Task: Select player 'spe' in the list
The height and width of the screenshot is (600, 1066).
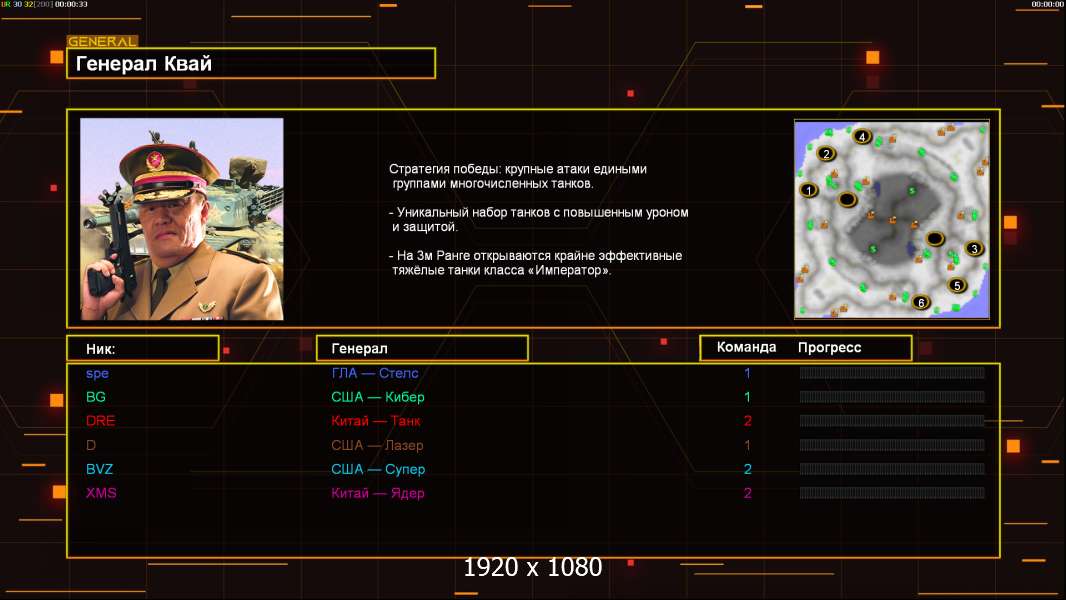Action: pos(97,373)
